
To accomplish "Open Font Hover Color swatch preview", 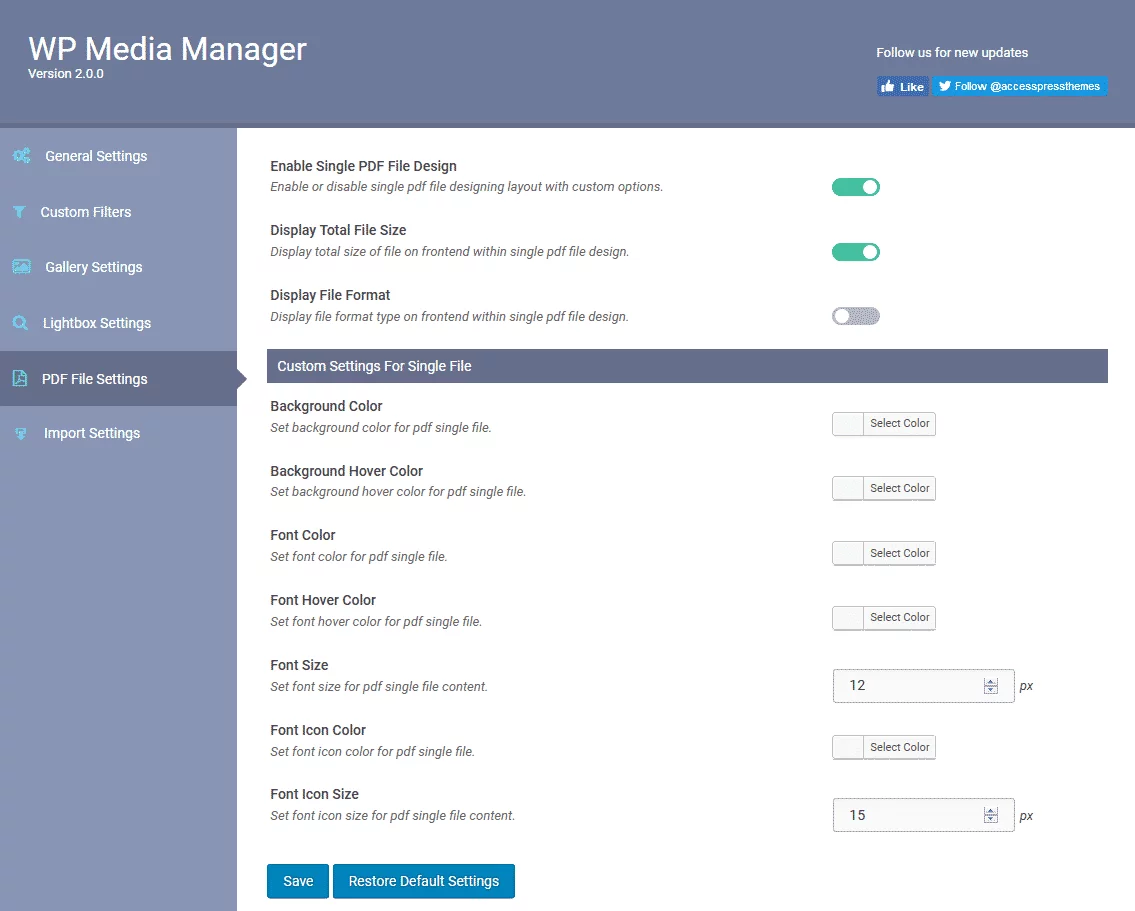I will [x=848, y=617].
